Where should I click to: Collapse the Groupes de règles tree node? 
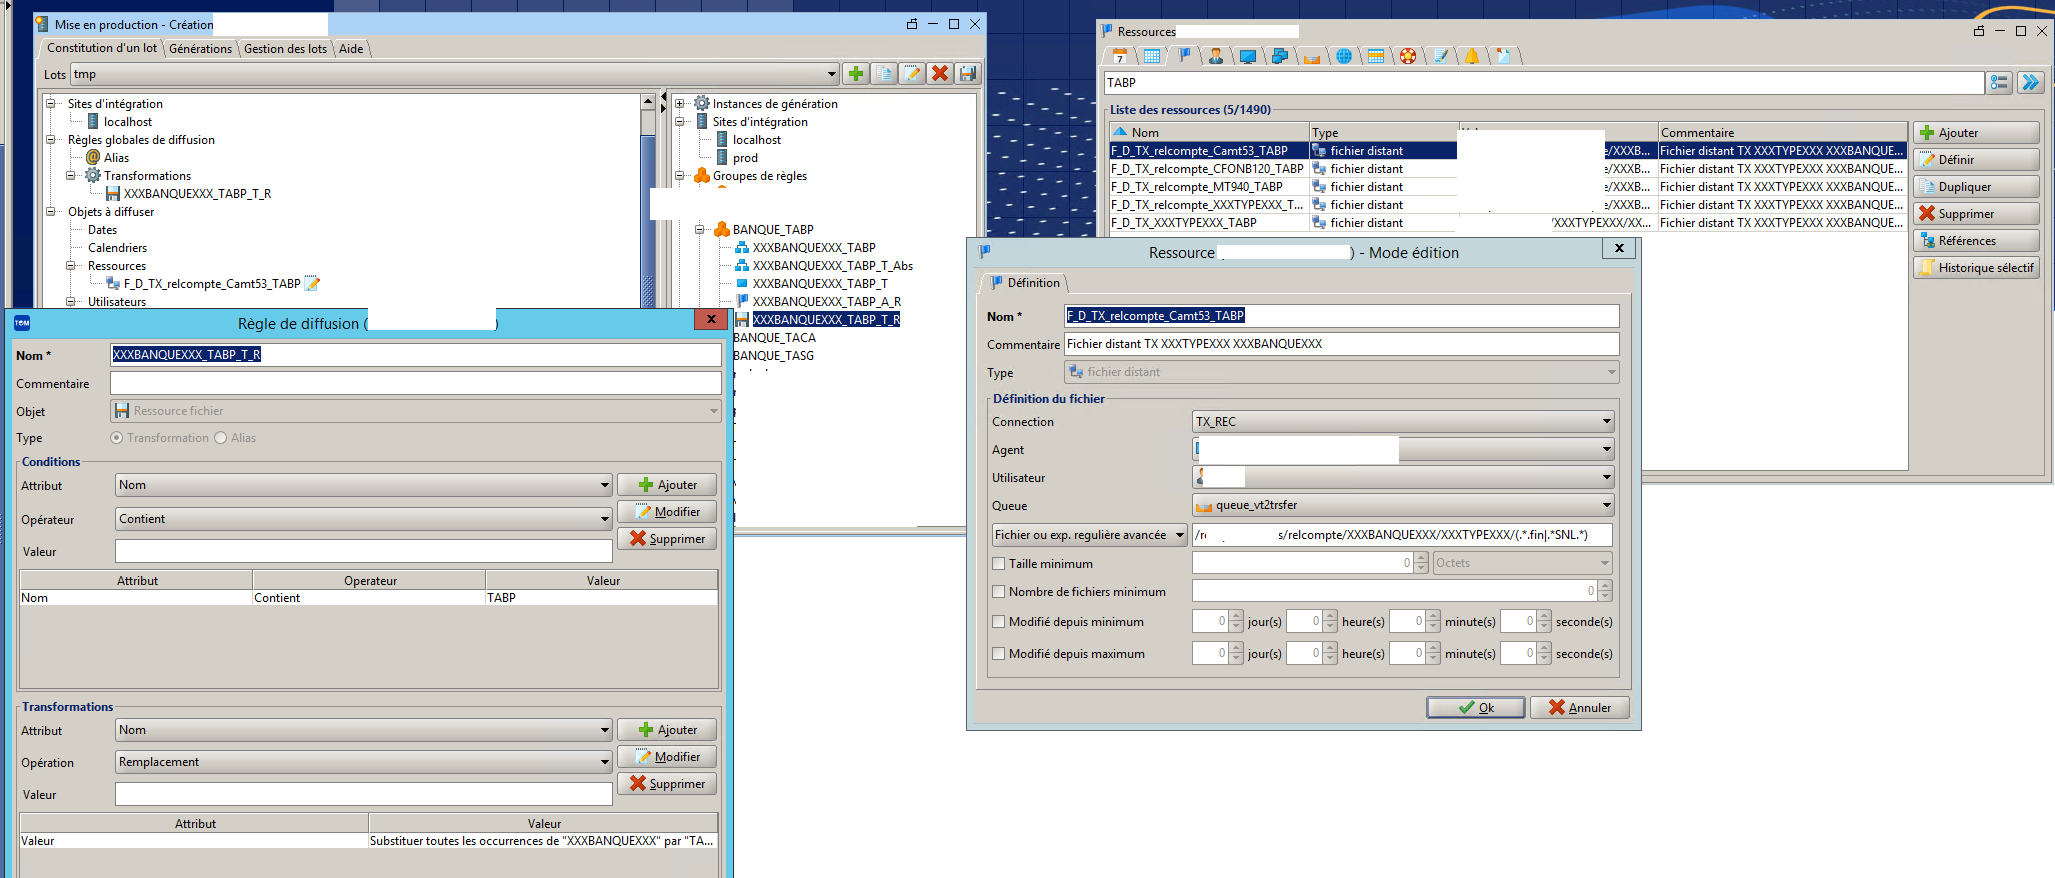pyautogui.click(x=679, y=175)
